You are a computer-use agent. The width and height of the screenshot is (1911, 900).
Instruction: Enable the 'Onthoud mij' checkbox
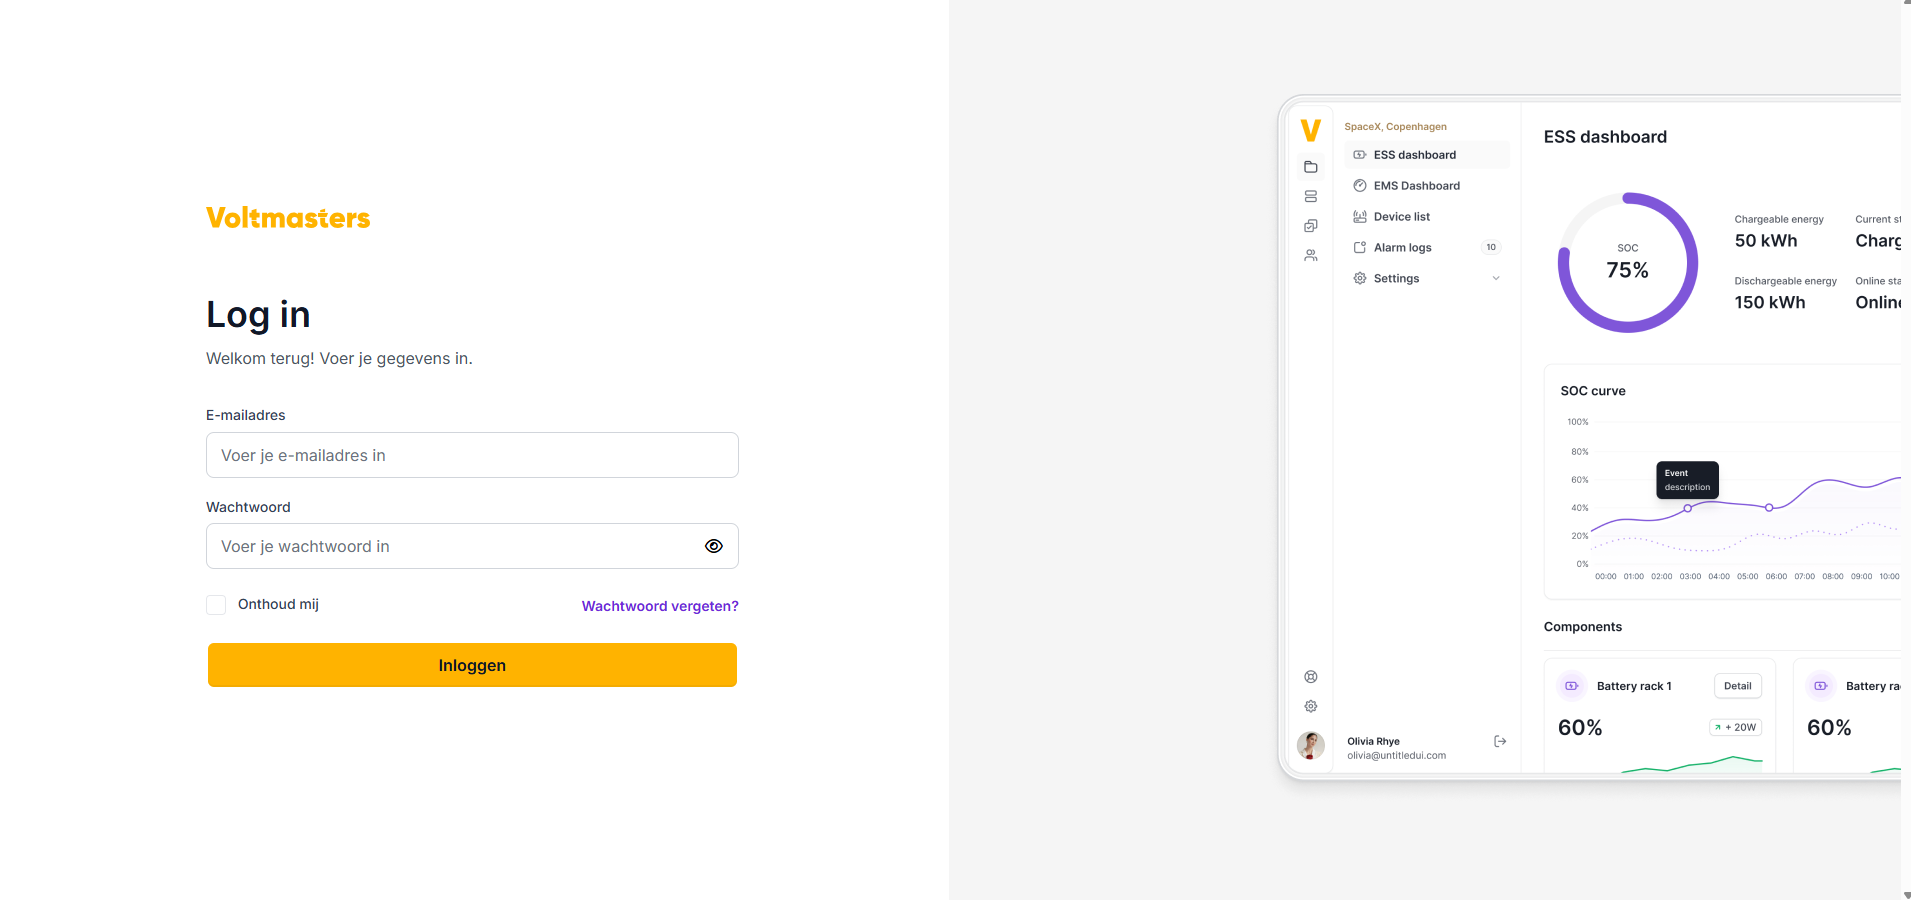(x=216, y=605)
